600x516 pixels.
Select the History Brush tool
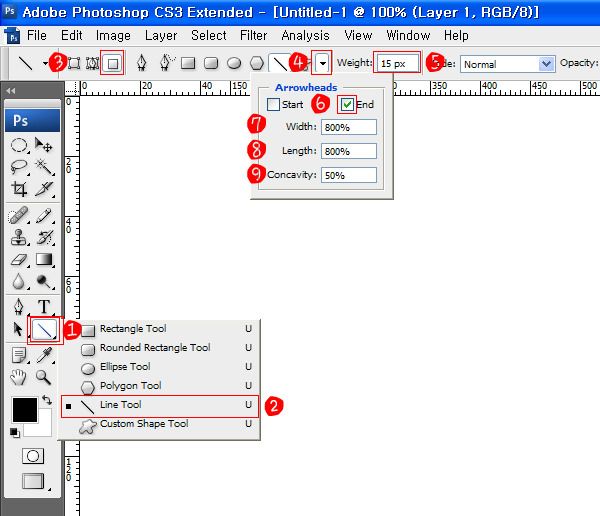coord(44,237)
